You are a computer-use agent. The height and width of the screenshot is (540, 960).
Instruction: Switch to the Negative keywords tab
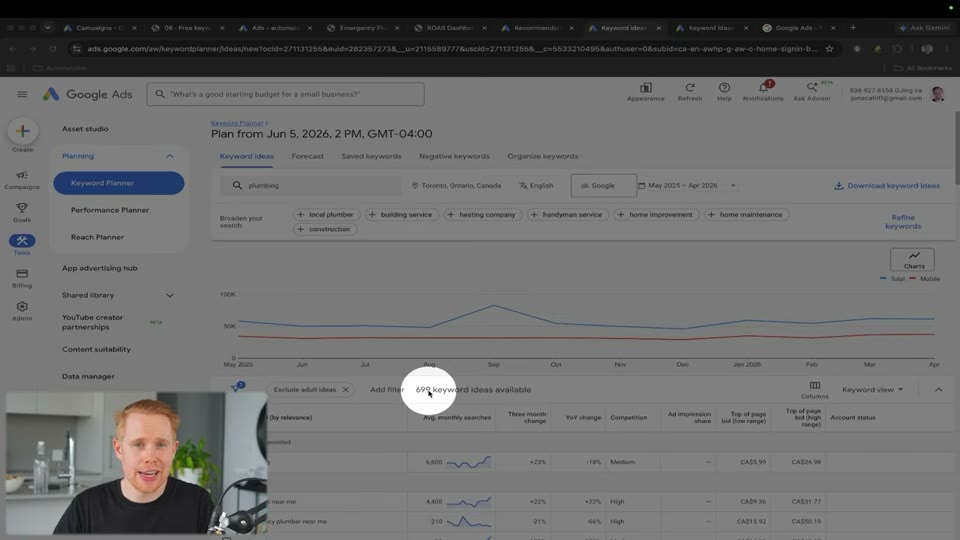[454, 156]
